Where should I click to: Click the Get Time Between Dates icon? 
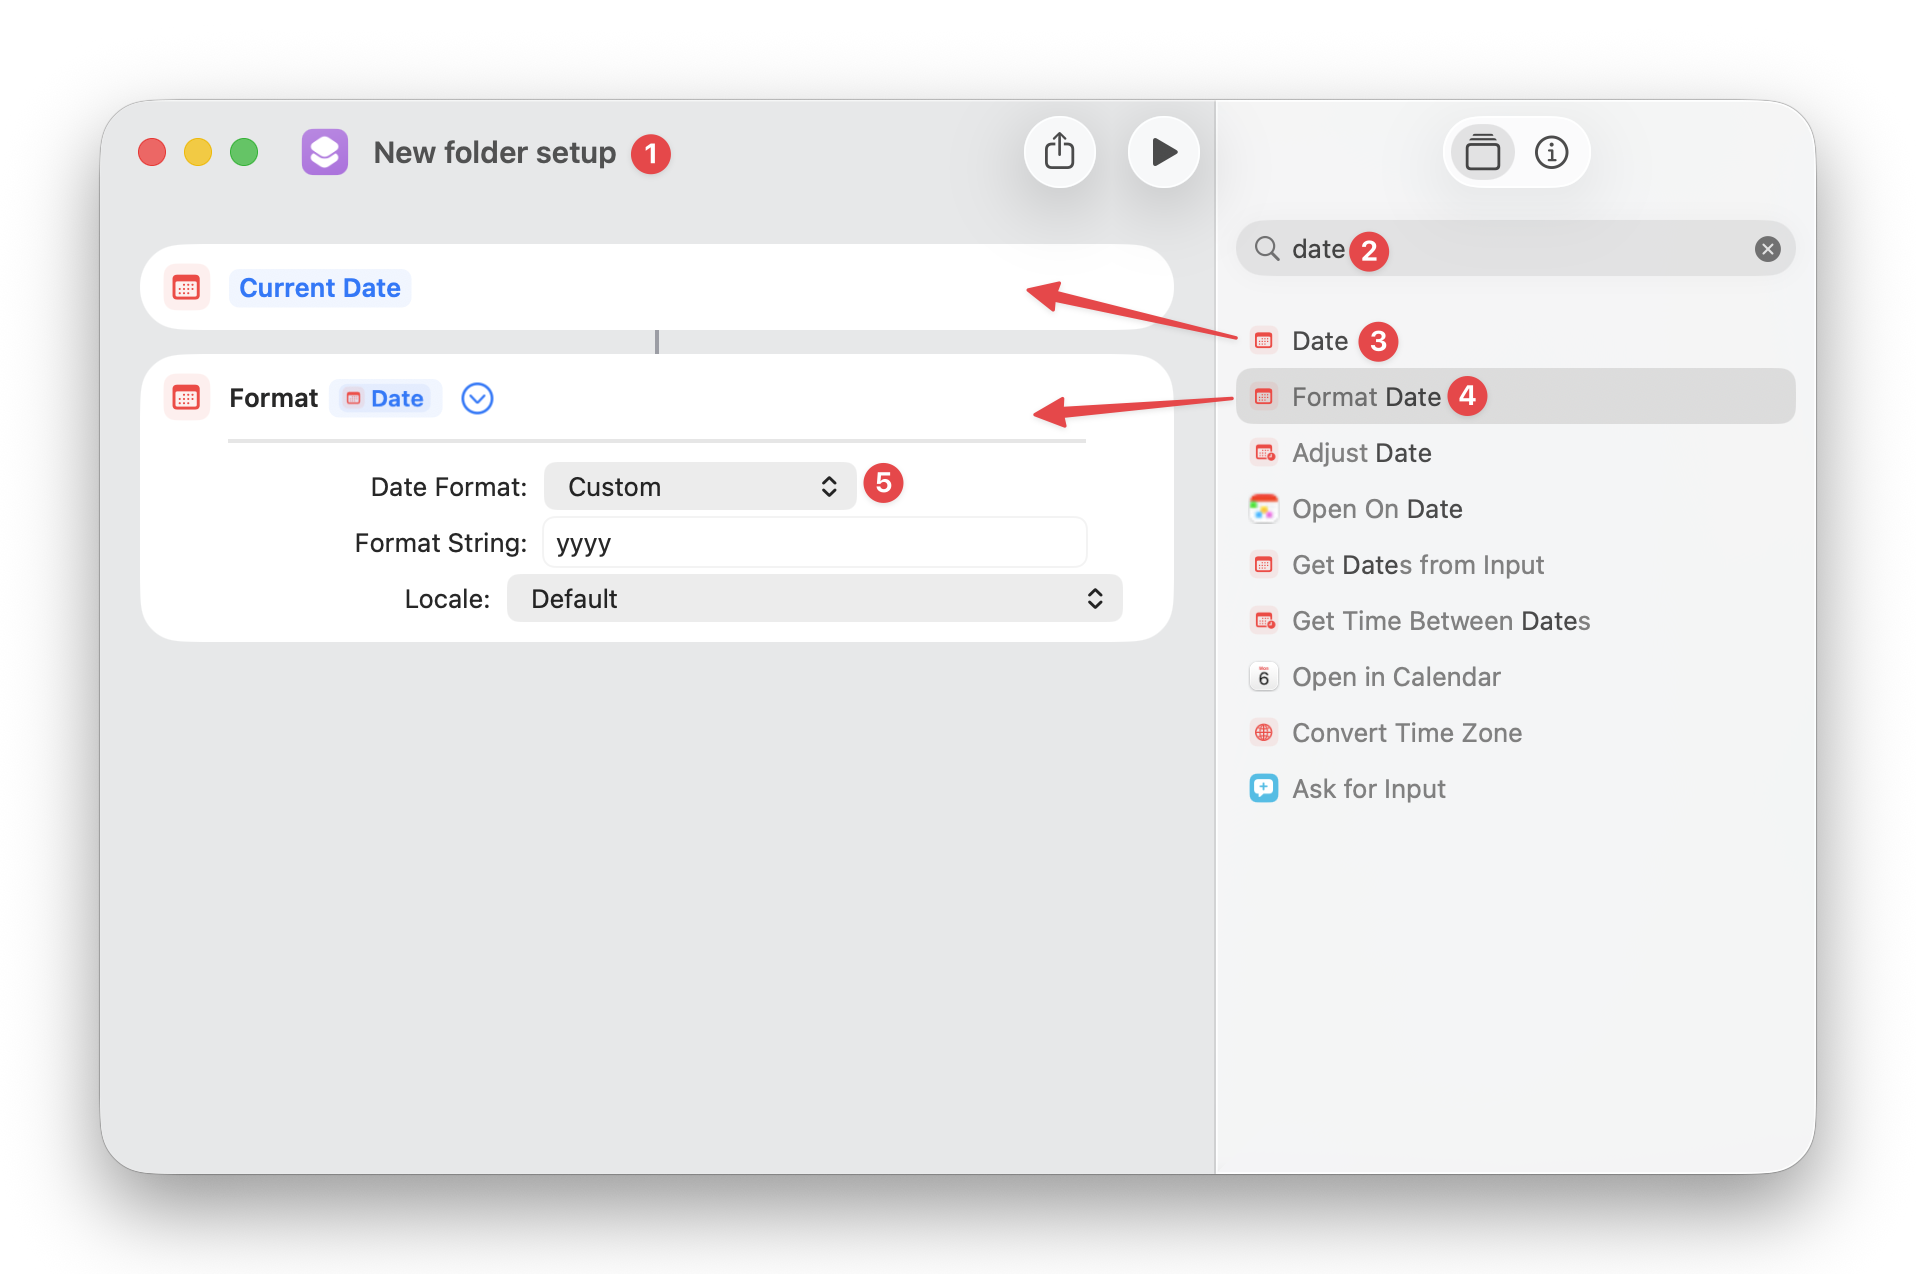pos(1263,620)
